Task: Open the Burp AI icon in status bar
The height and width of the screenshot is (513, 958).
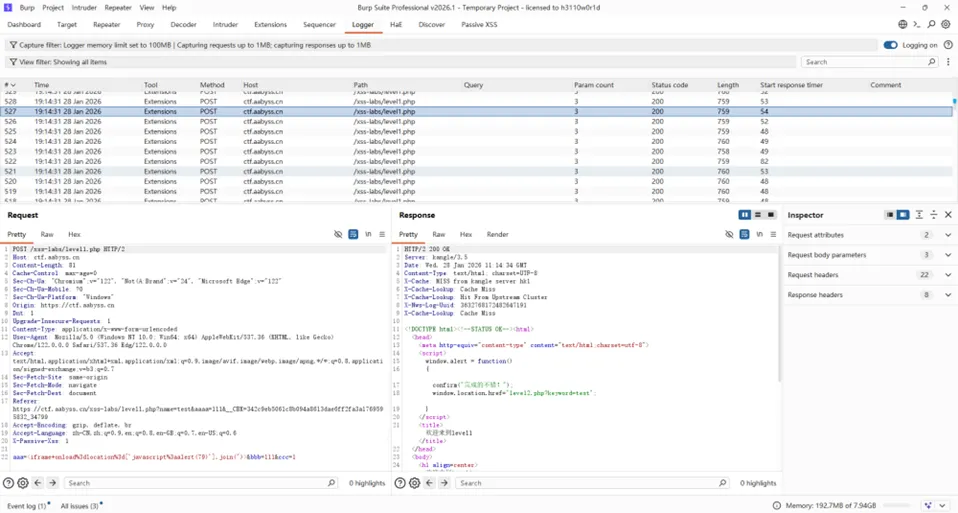Action: tap(928, 506)
